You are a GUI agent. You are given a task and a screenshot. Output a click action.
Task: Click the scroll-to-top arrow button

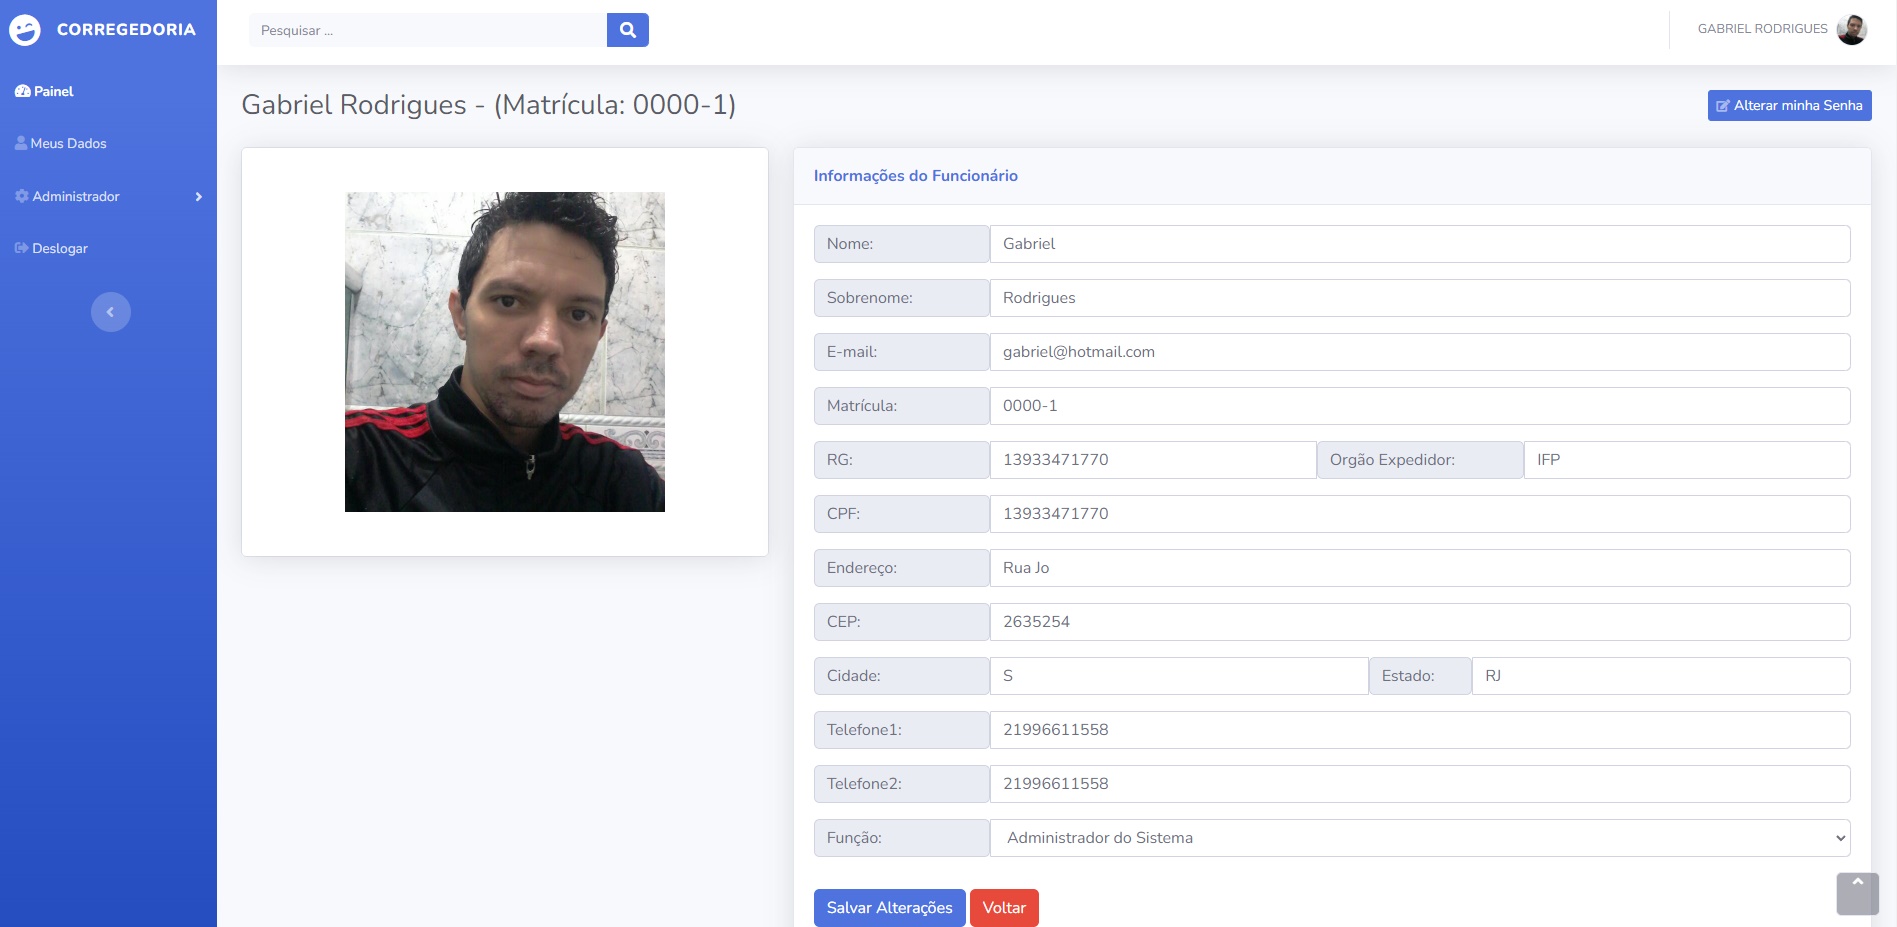click(1858, 893)
